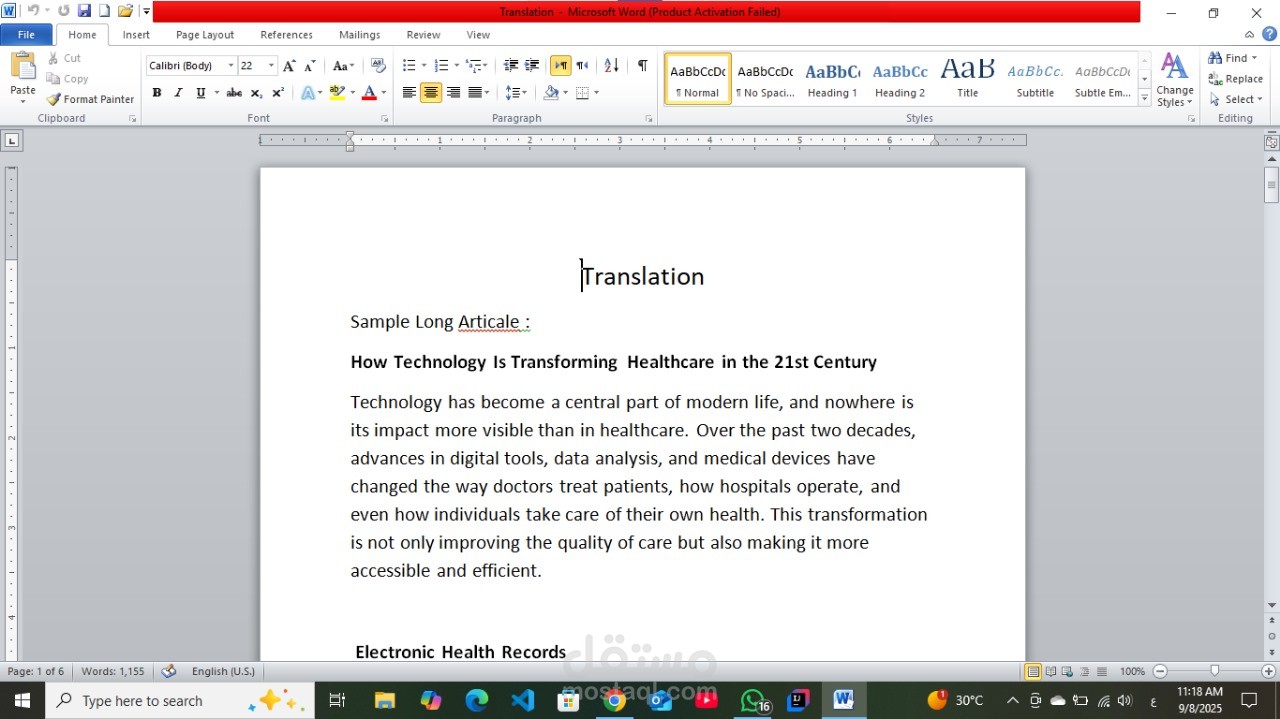Open the Line Spacing dropdown
1280x719 pixels.
click(516, 93)
